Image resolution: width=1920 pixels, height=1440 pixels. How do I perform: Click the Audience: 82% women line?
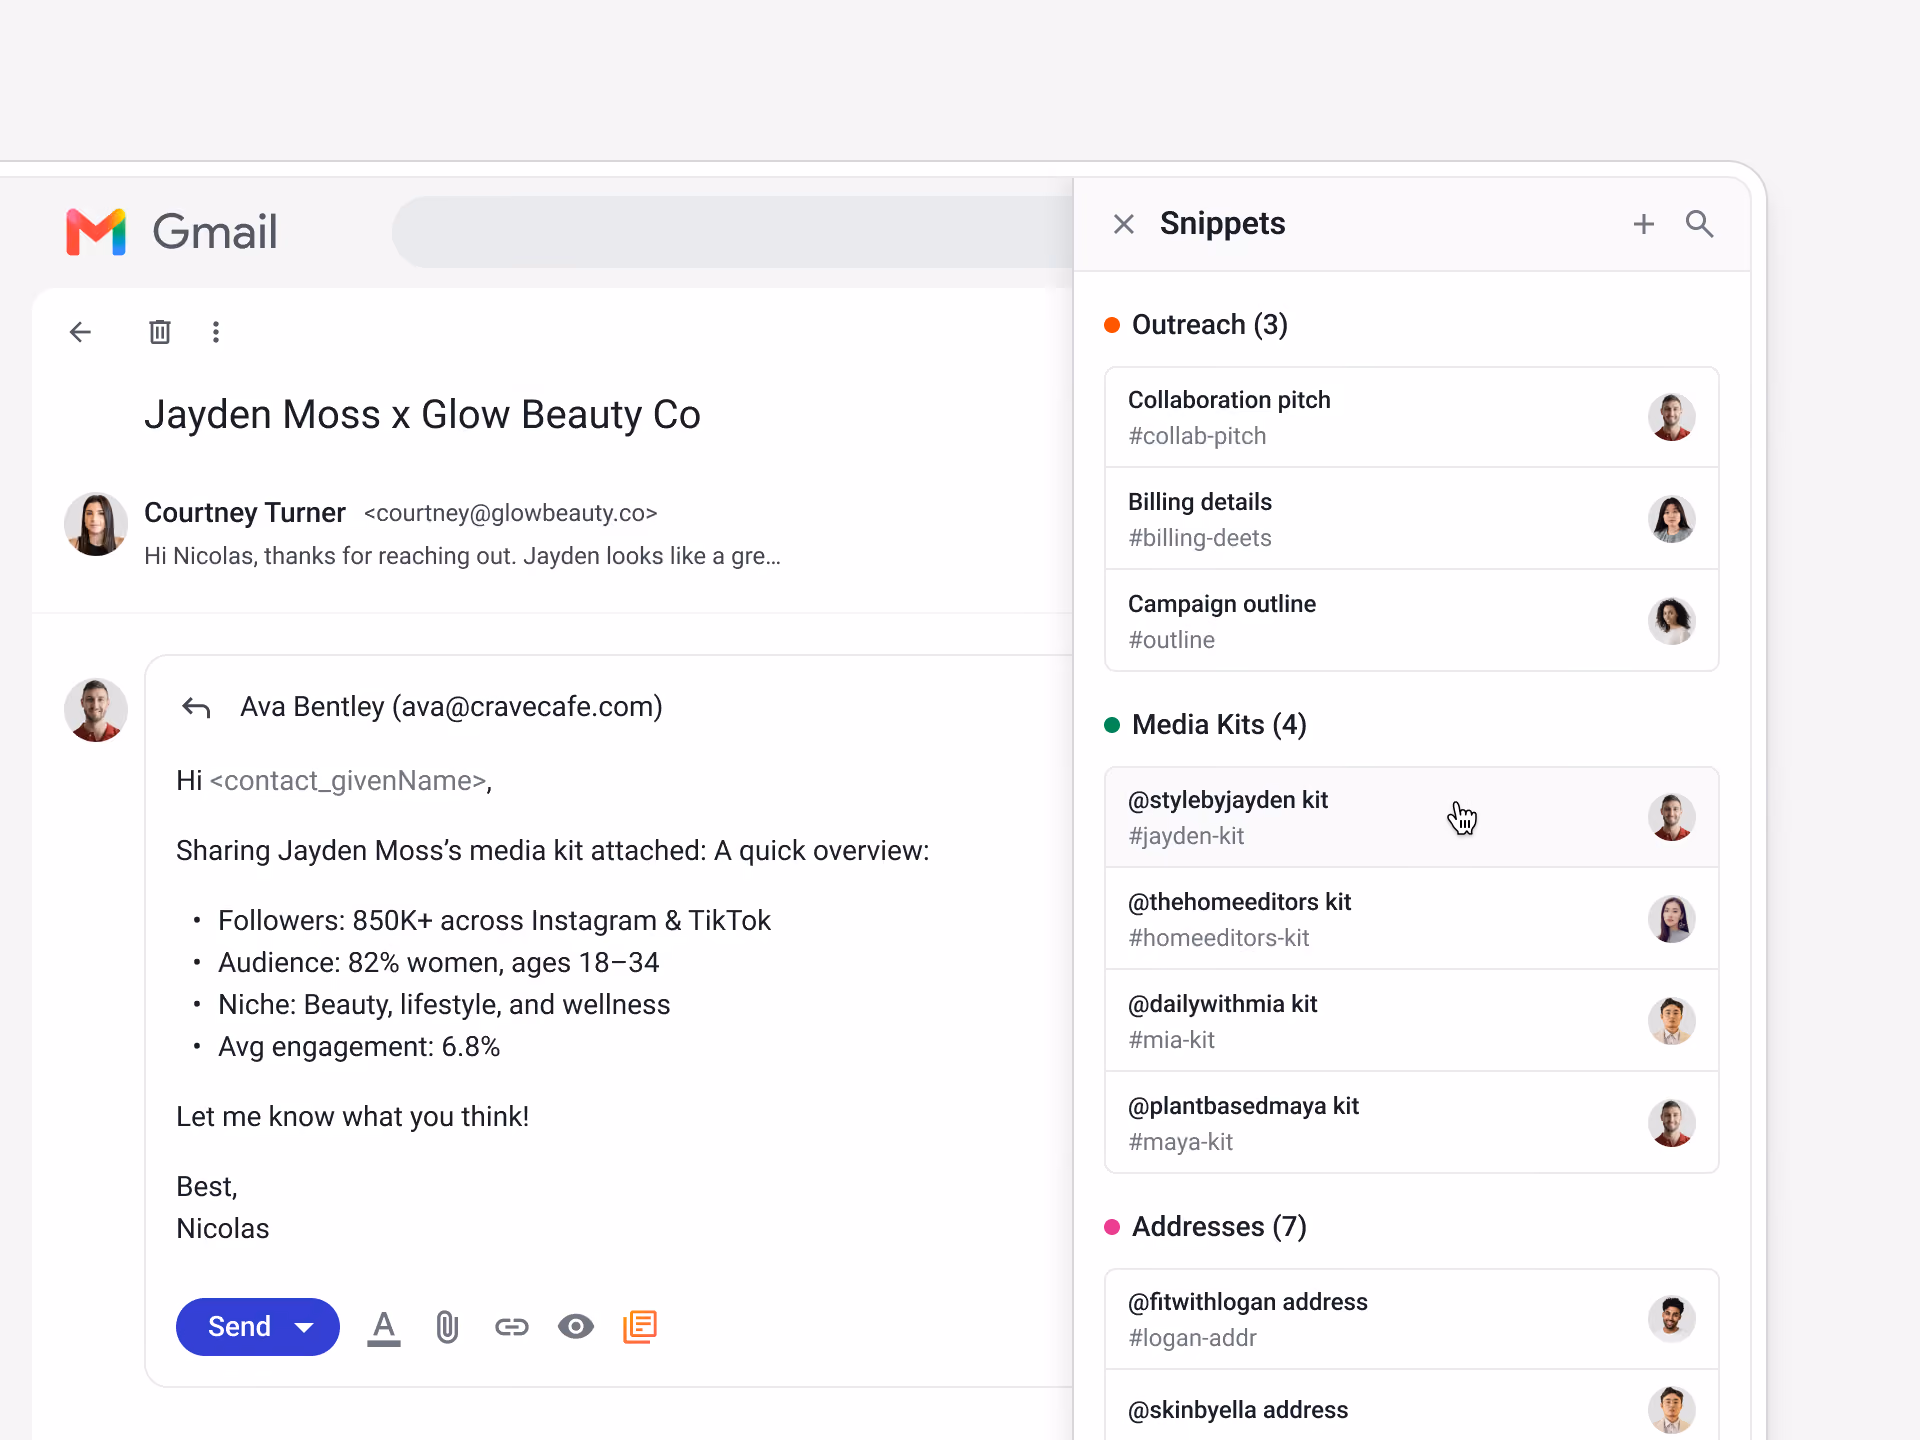[438, 963]
